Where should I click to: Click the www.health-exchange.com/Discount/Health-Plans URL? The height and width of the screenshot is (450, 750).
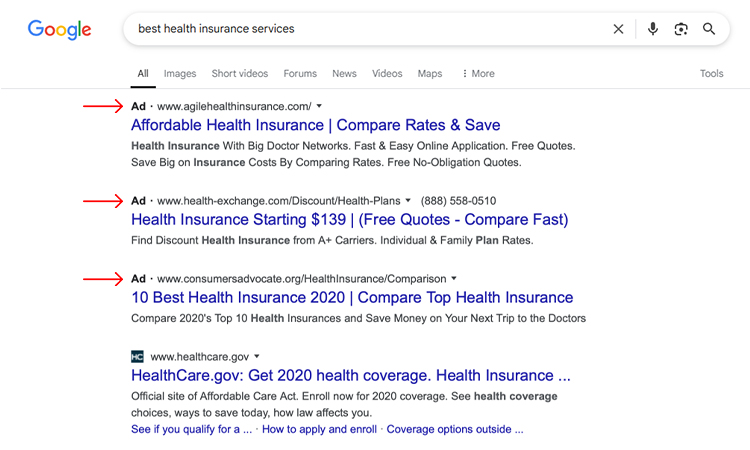coord(279,201)
